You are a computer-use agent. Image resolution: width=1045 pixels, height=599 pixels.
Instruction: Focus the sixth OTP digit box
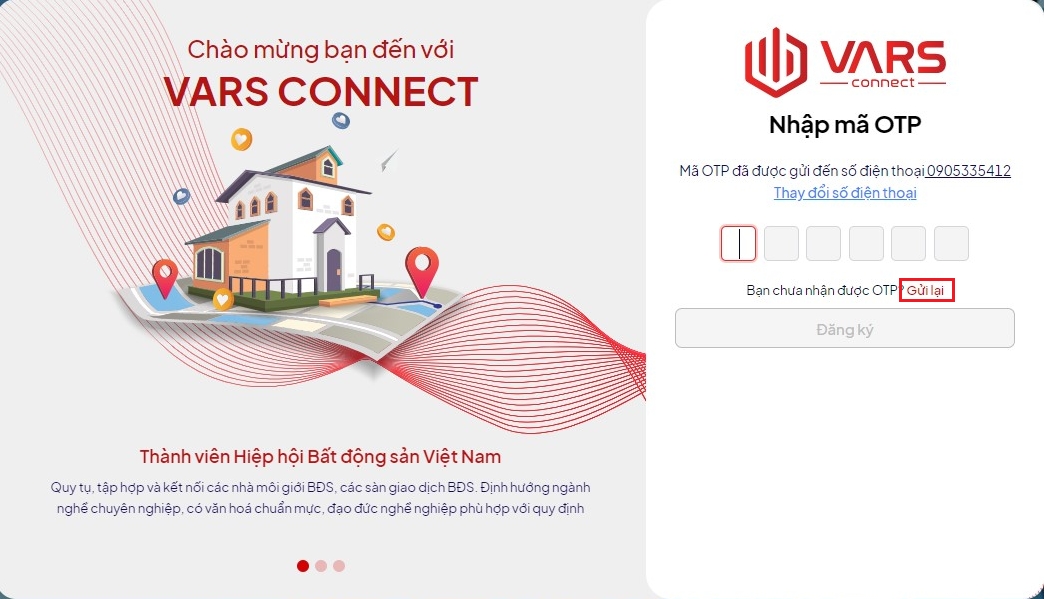951,243
